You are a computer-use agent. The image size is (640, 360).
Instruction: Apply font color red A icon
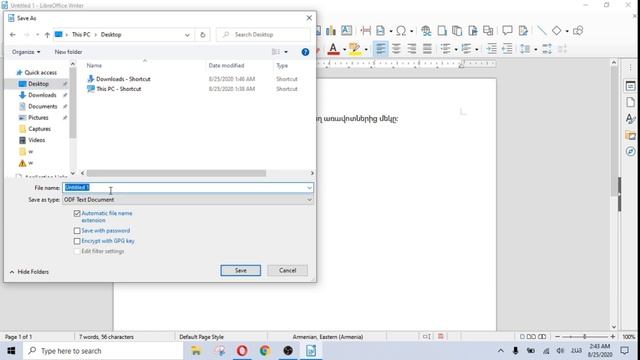point(333,49)
